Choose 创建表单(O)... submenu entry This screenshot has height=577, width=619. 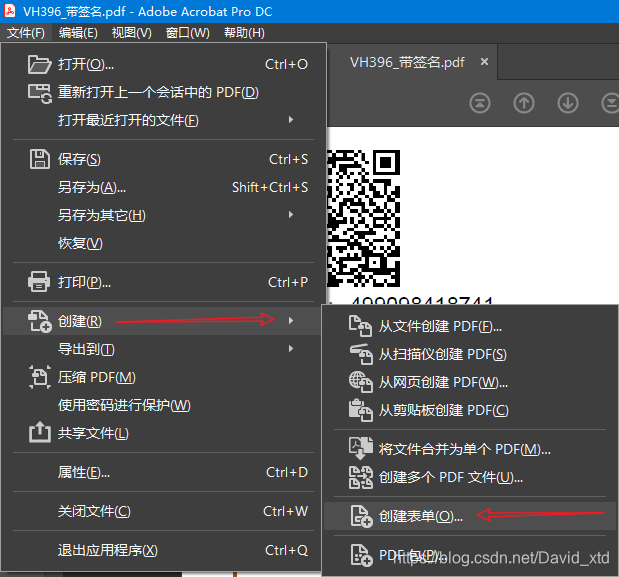coord(470,516)
